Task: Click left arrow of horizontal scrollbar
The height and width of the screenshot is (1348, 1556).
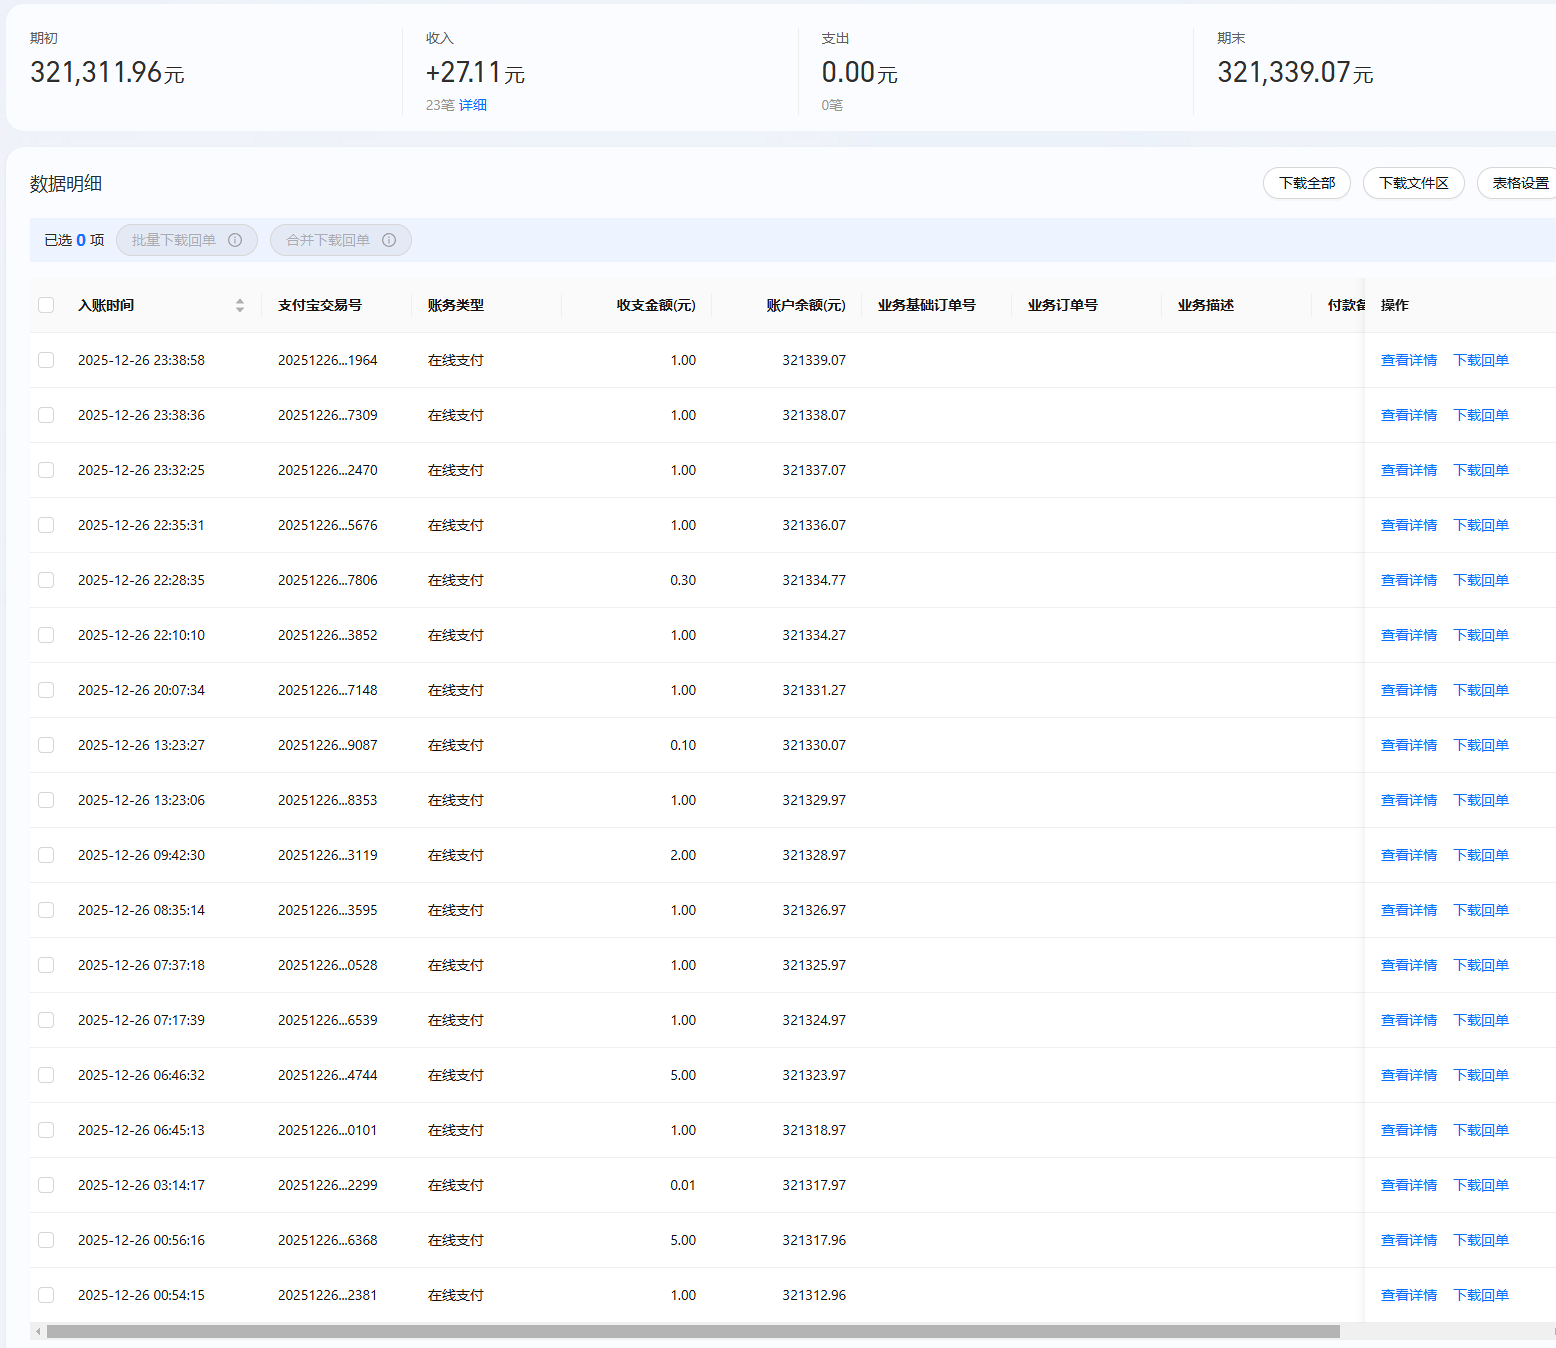Action: click(x=38, y=1331)
